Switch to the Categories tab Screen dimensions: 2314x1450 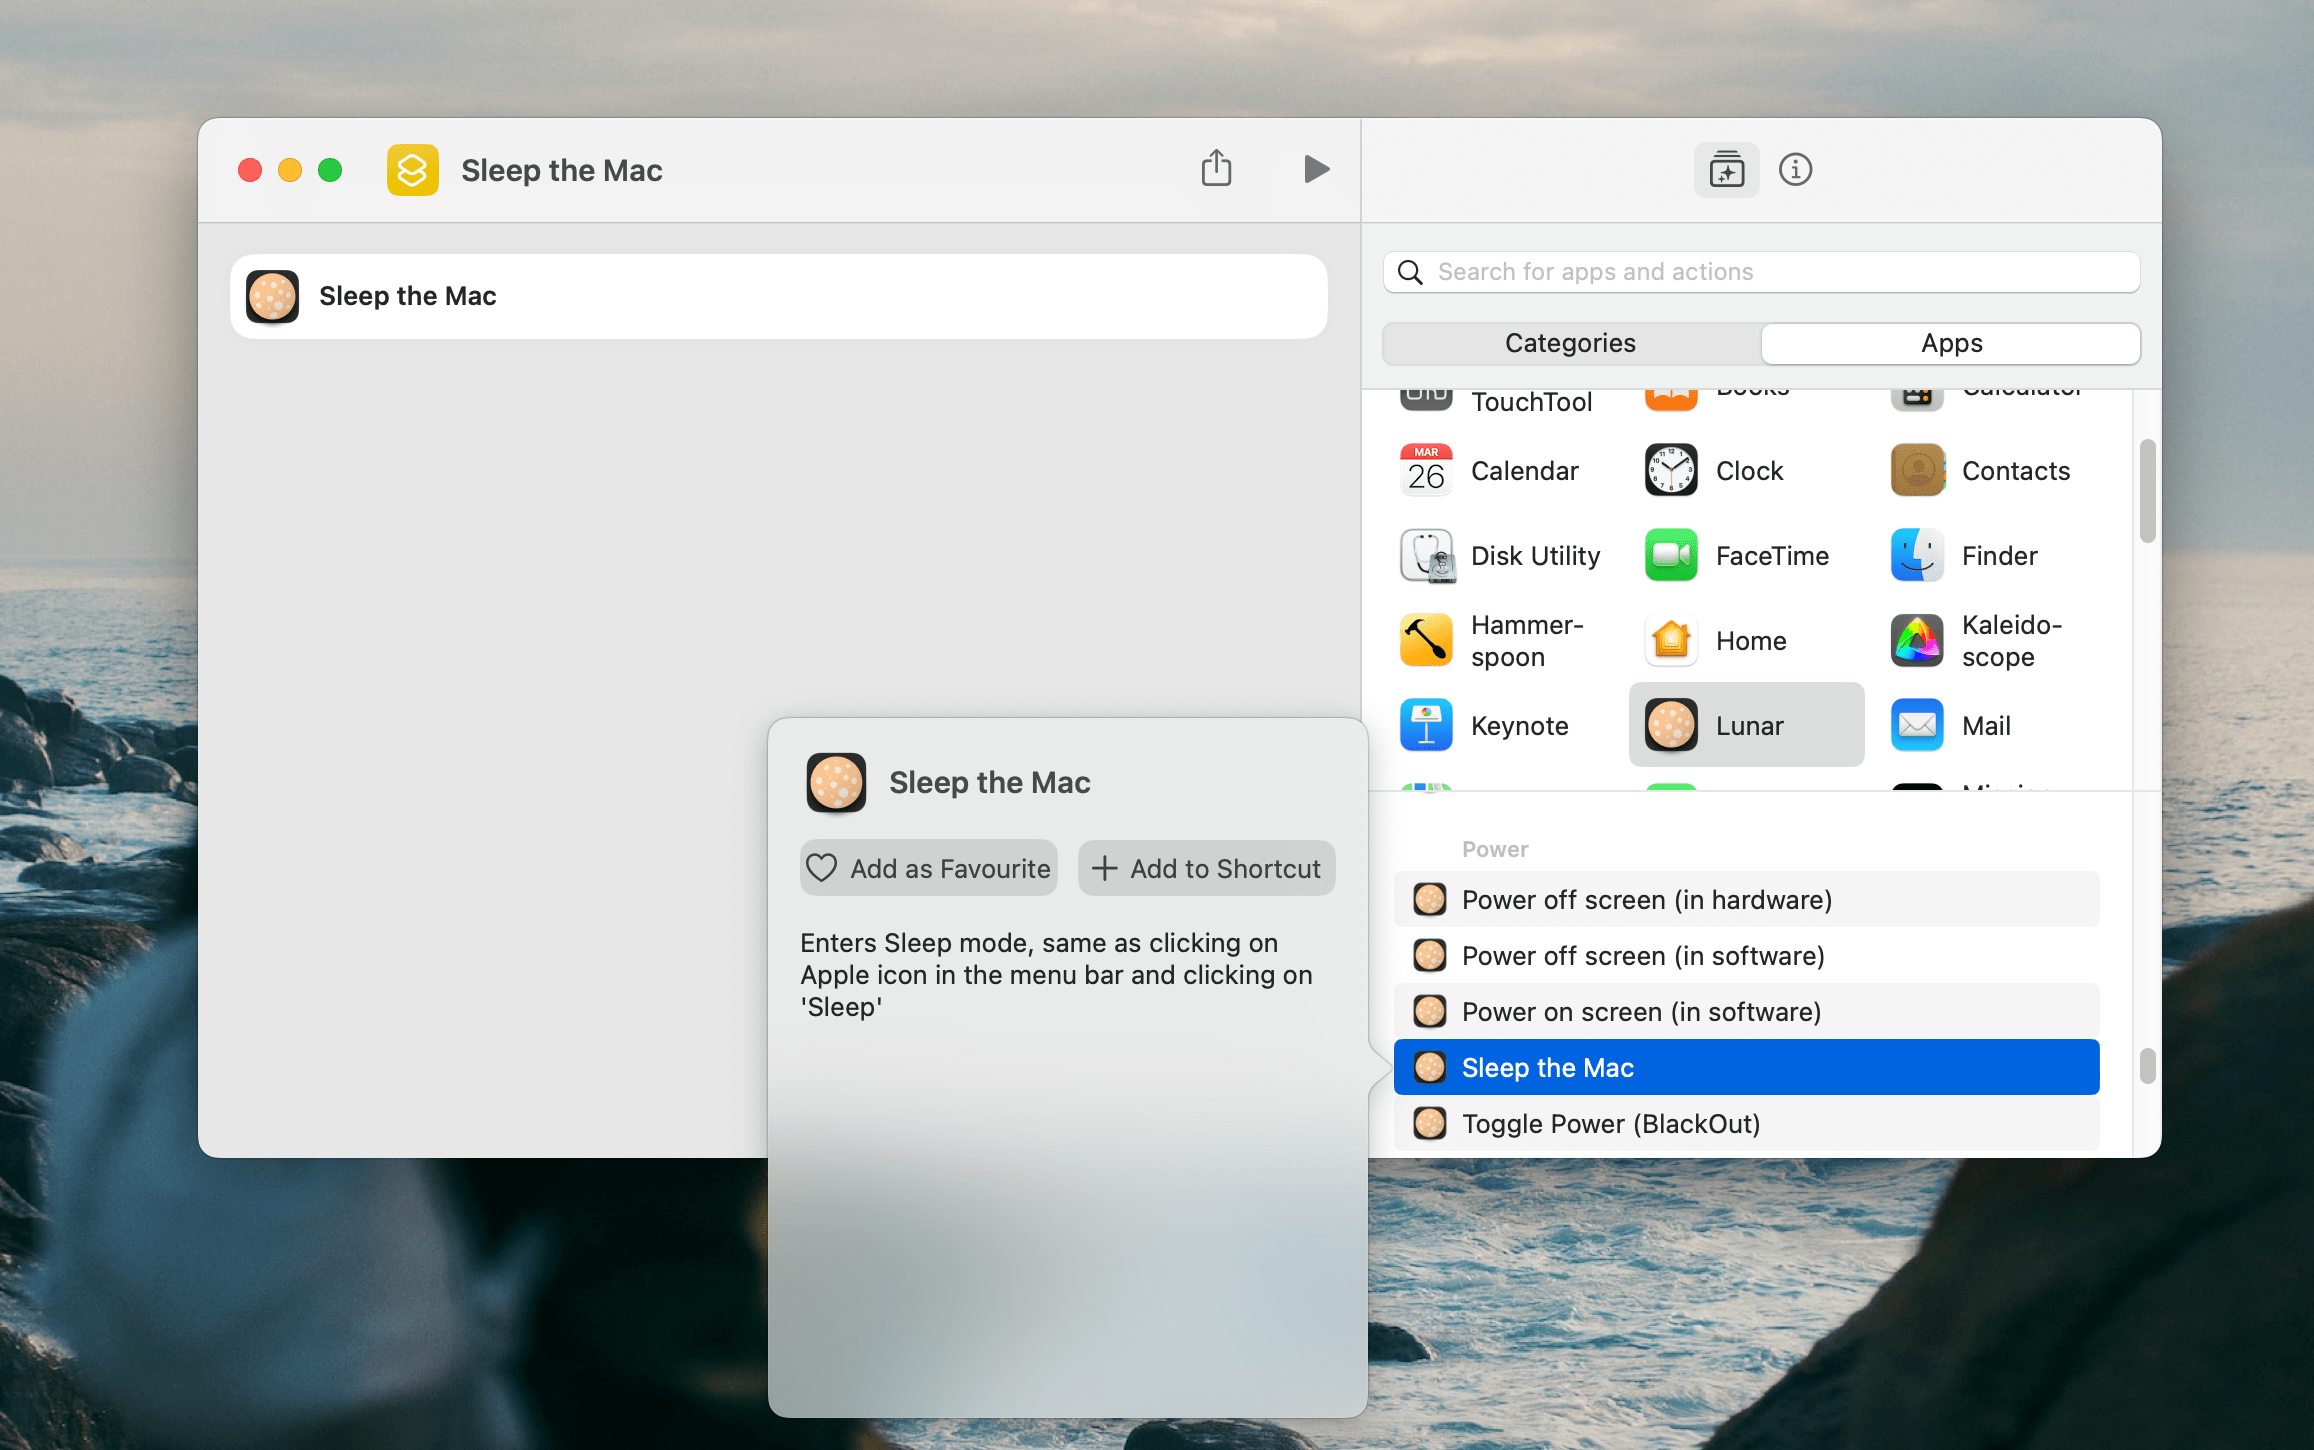[x=1571, y=343]
